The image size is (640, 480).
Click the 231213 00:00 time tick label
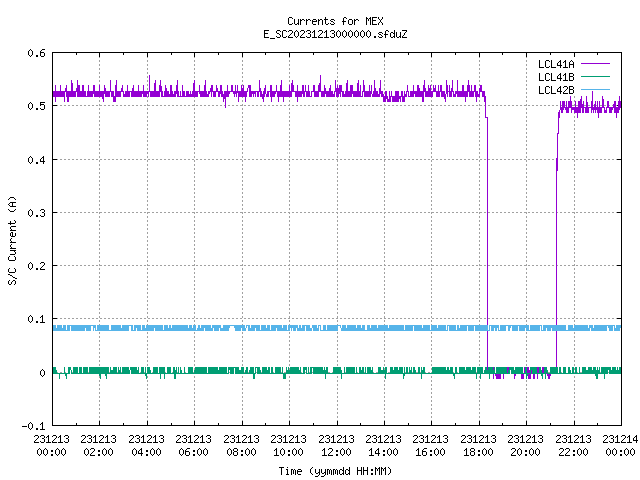point(51,446)
